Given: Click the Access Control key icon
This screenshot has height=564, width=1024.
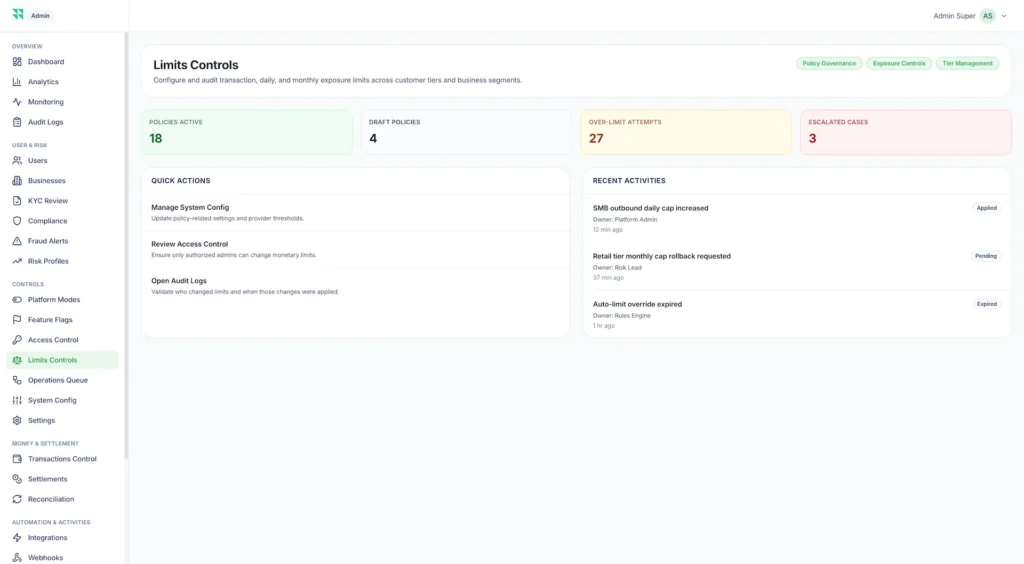Looking at the screenshot, I should [x=17, y=340].
